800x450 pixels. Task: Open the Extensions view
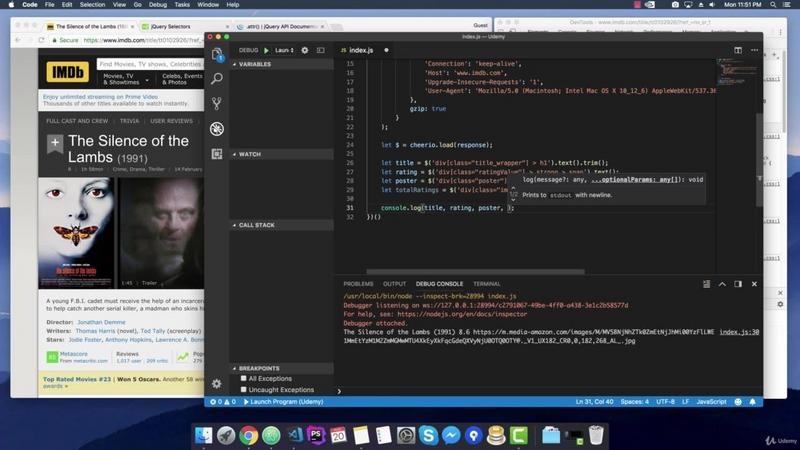pos(217,154)
